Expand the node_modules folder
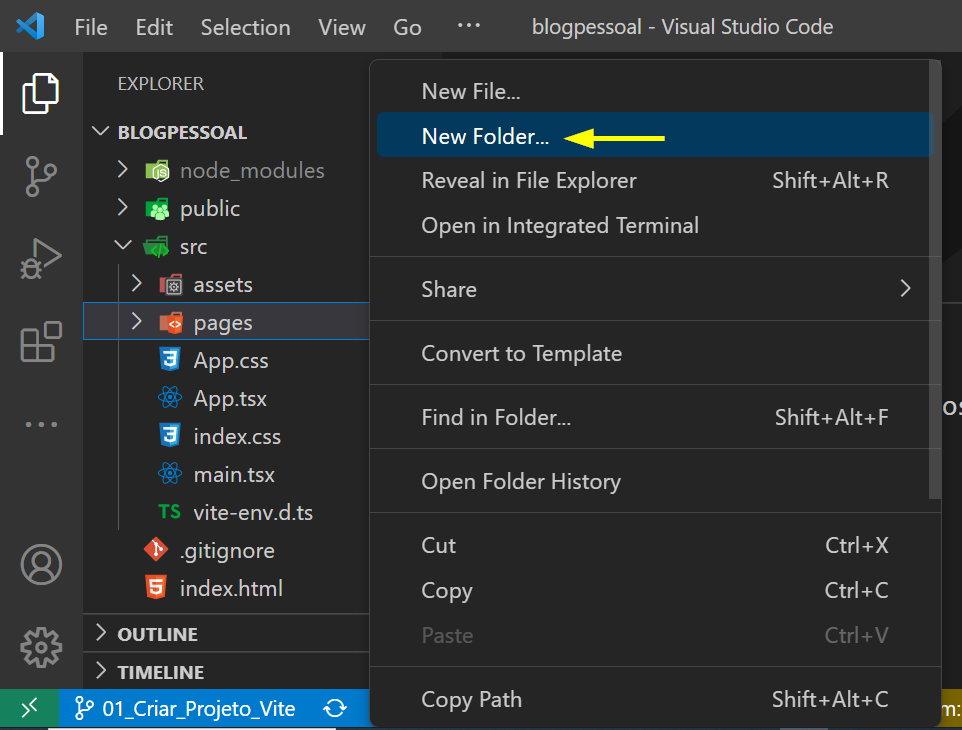This screenshot has height=730, width=962. tap(123, 170)
